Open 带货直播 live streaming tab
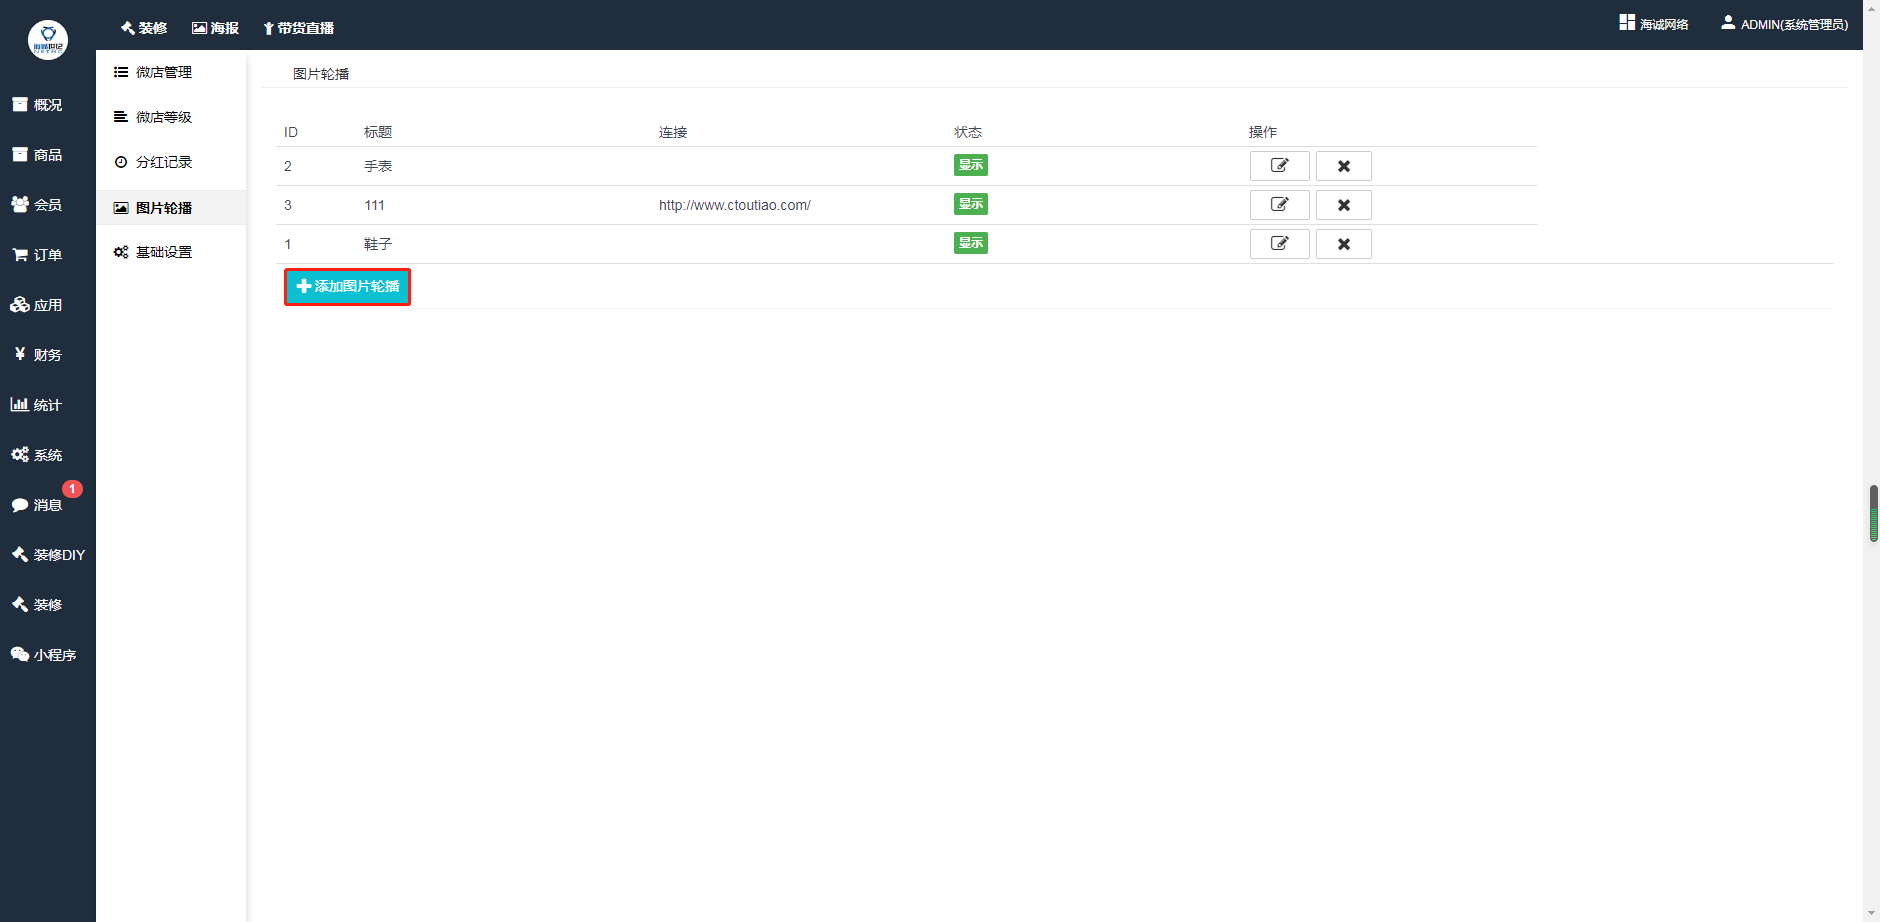The width and height of the screenshot is (1880, 922). (298, 28)
